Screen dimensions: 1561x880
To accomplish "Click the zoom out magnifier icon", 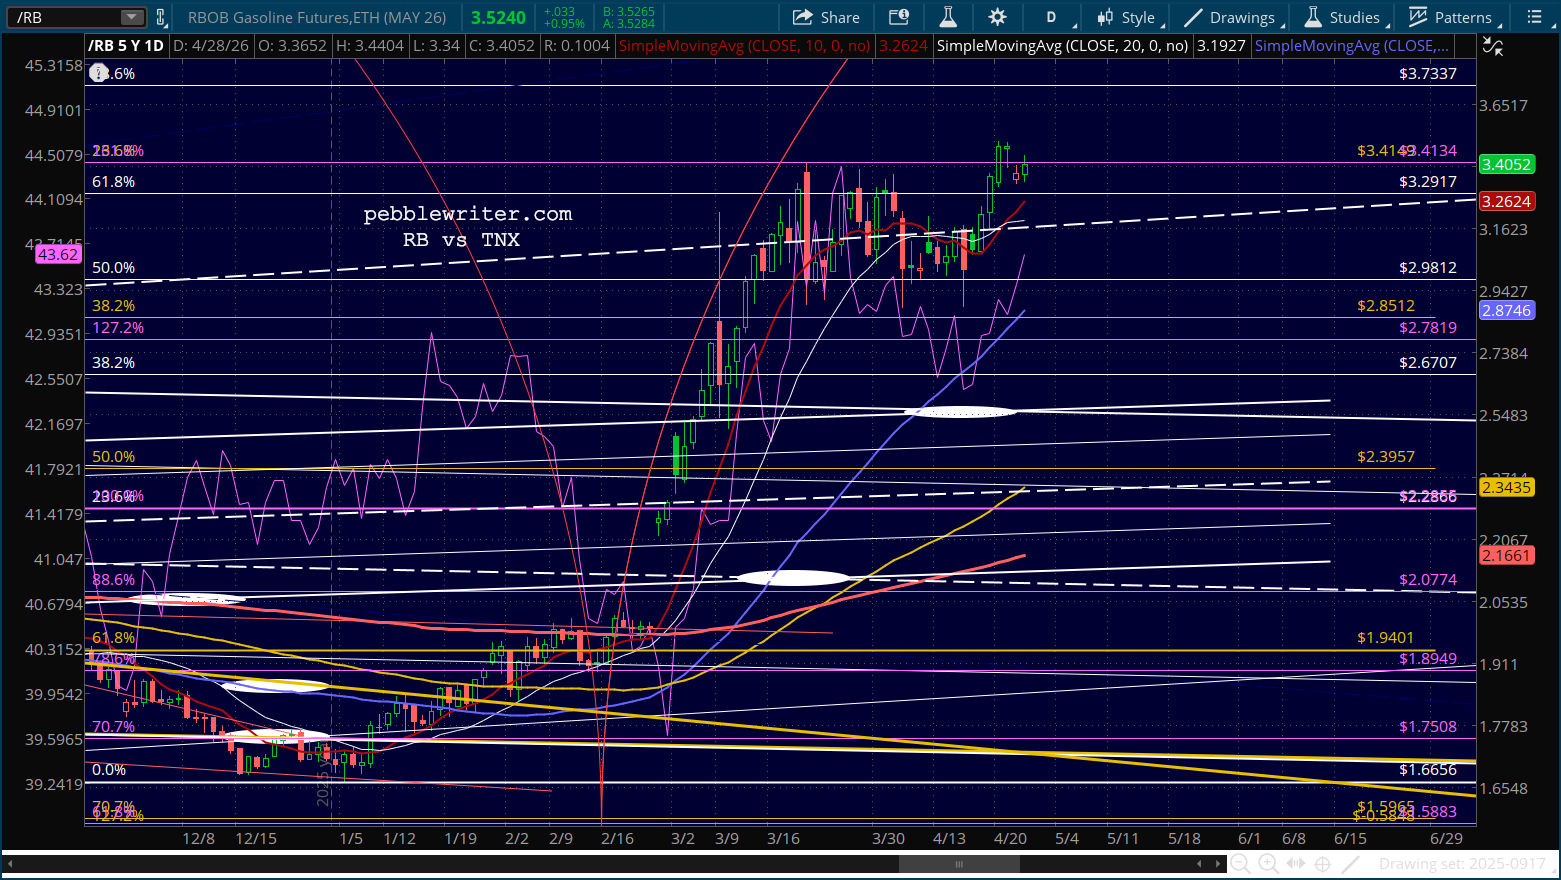I will coord(1241,864).
